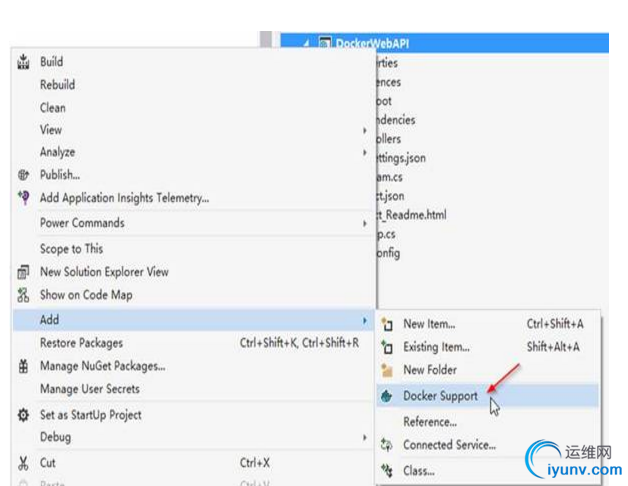Expand the View submenu arrow
Viewport: 628px width, 486px height.
coord(364,131)
